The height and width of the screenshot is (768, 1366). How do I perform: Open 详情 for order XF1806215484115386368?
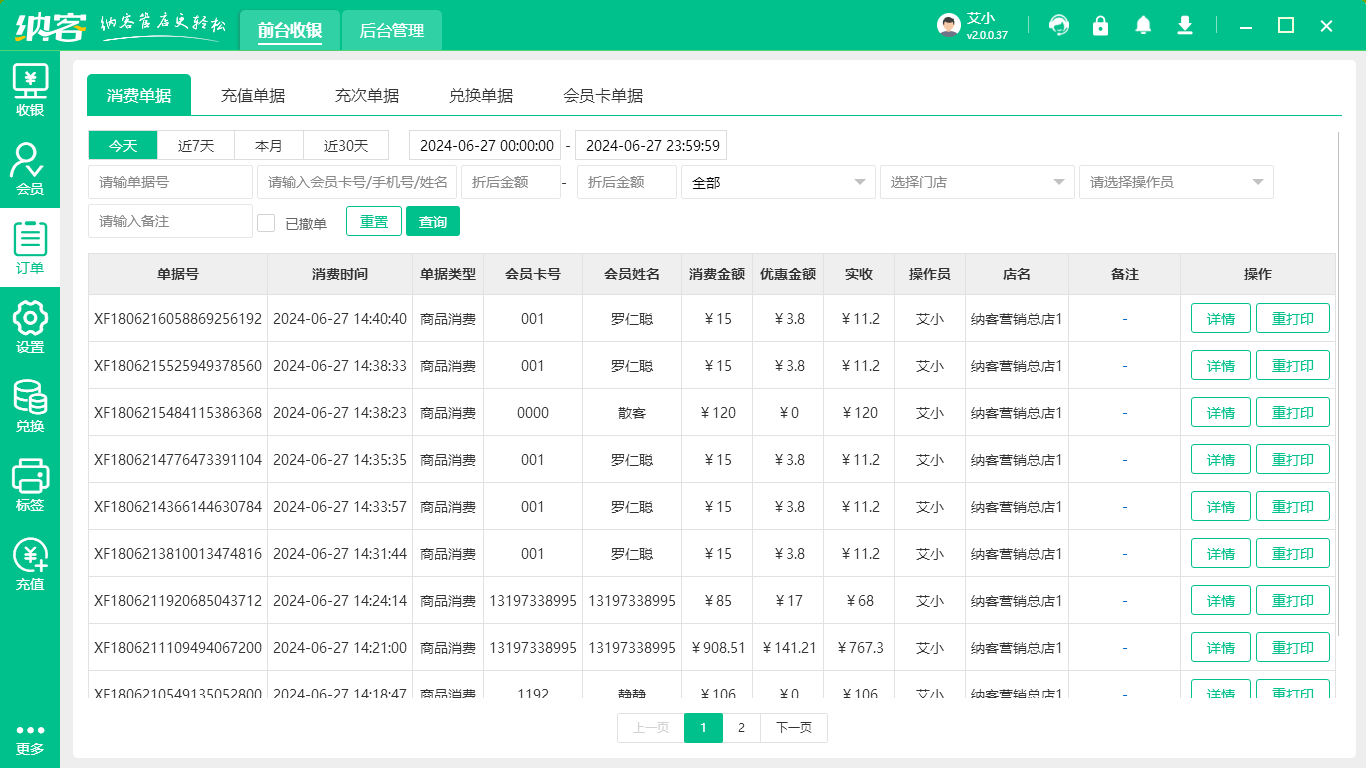(x=1221, y=413)
